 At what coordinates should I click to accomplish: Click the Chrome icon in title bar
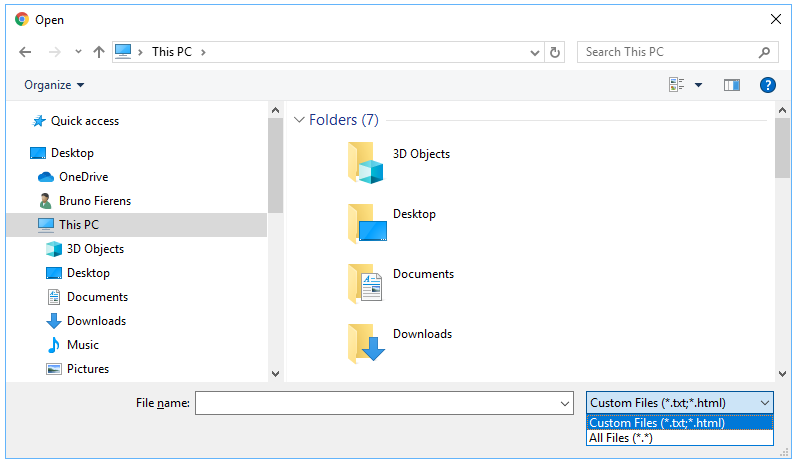tap(22, 19)
